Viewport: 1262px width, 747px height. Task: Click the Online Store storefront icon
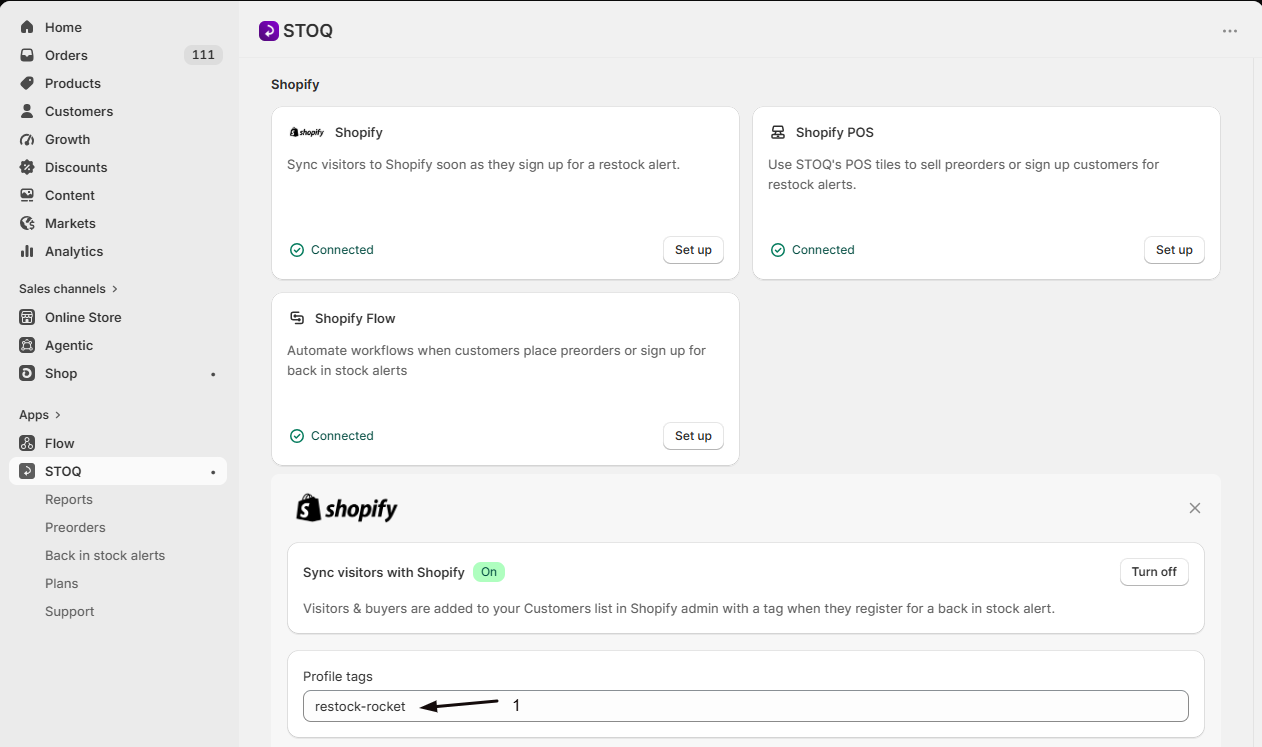coord(27,317)
